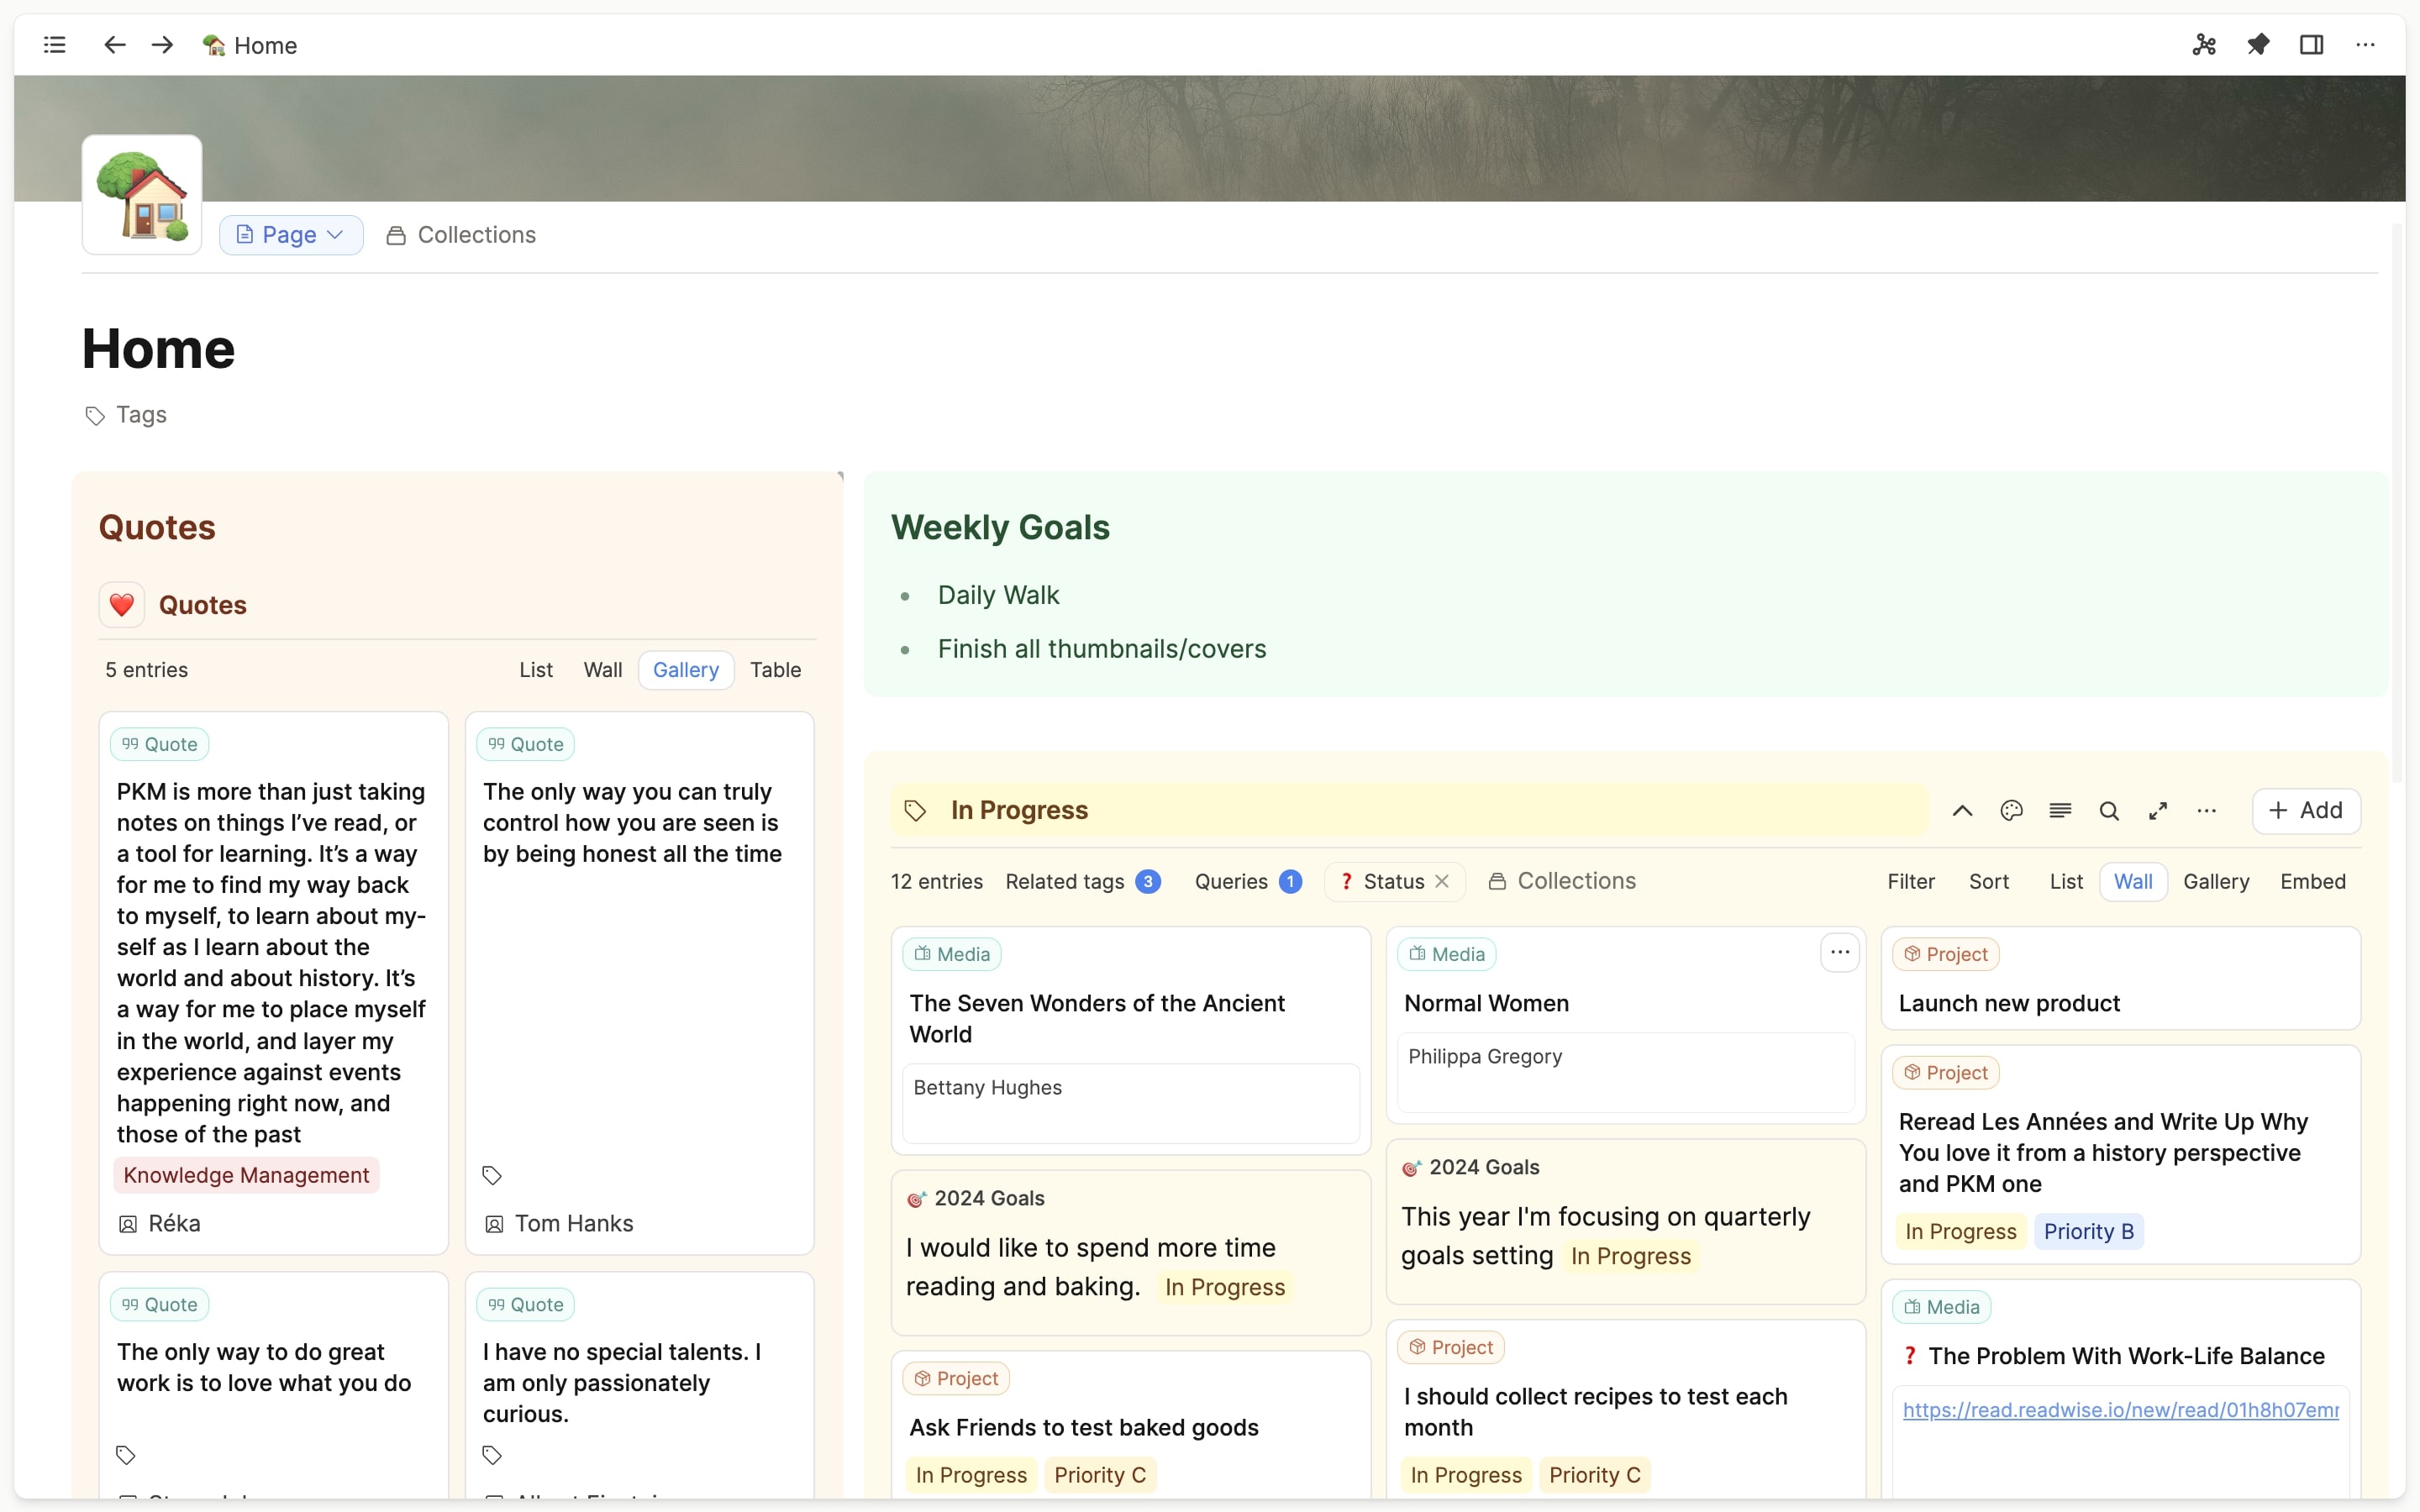The image size is (2420, 1512).
Task: Switch In Progress view to Embed
Action: [x=2313, y=882]
